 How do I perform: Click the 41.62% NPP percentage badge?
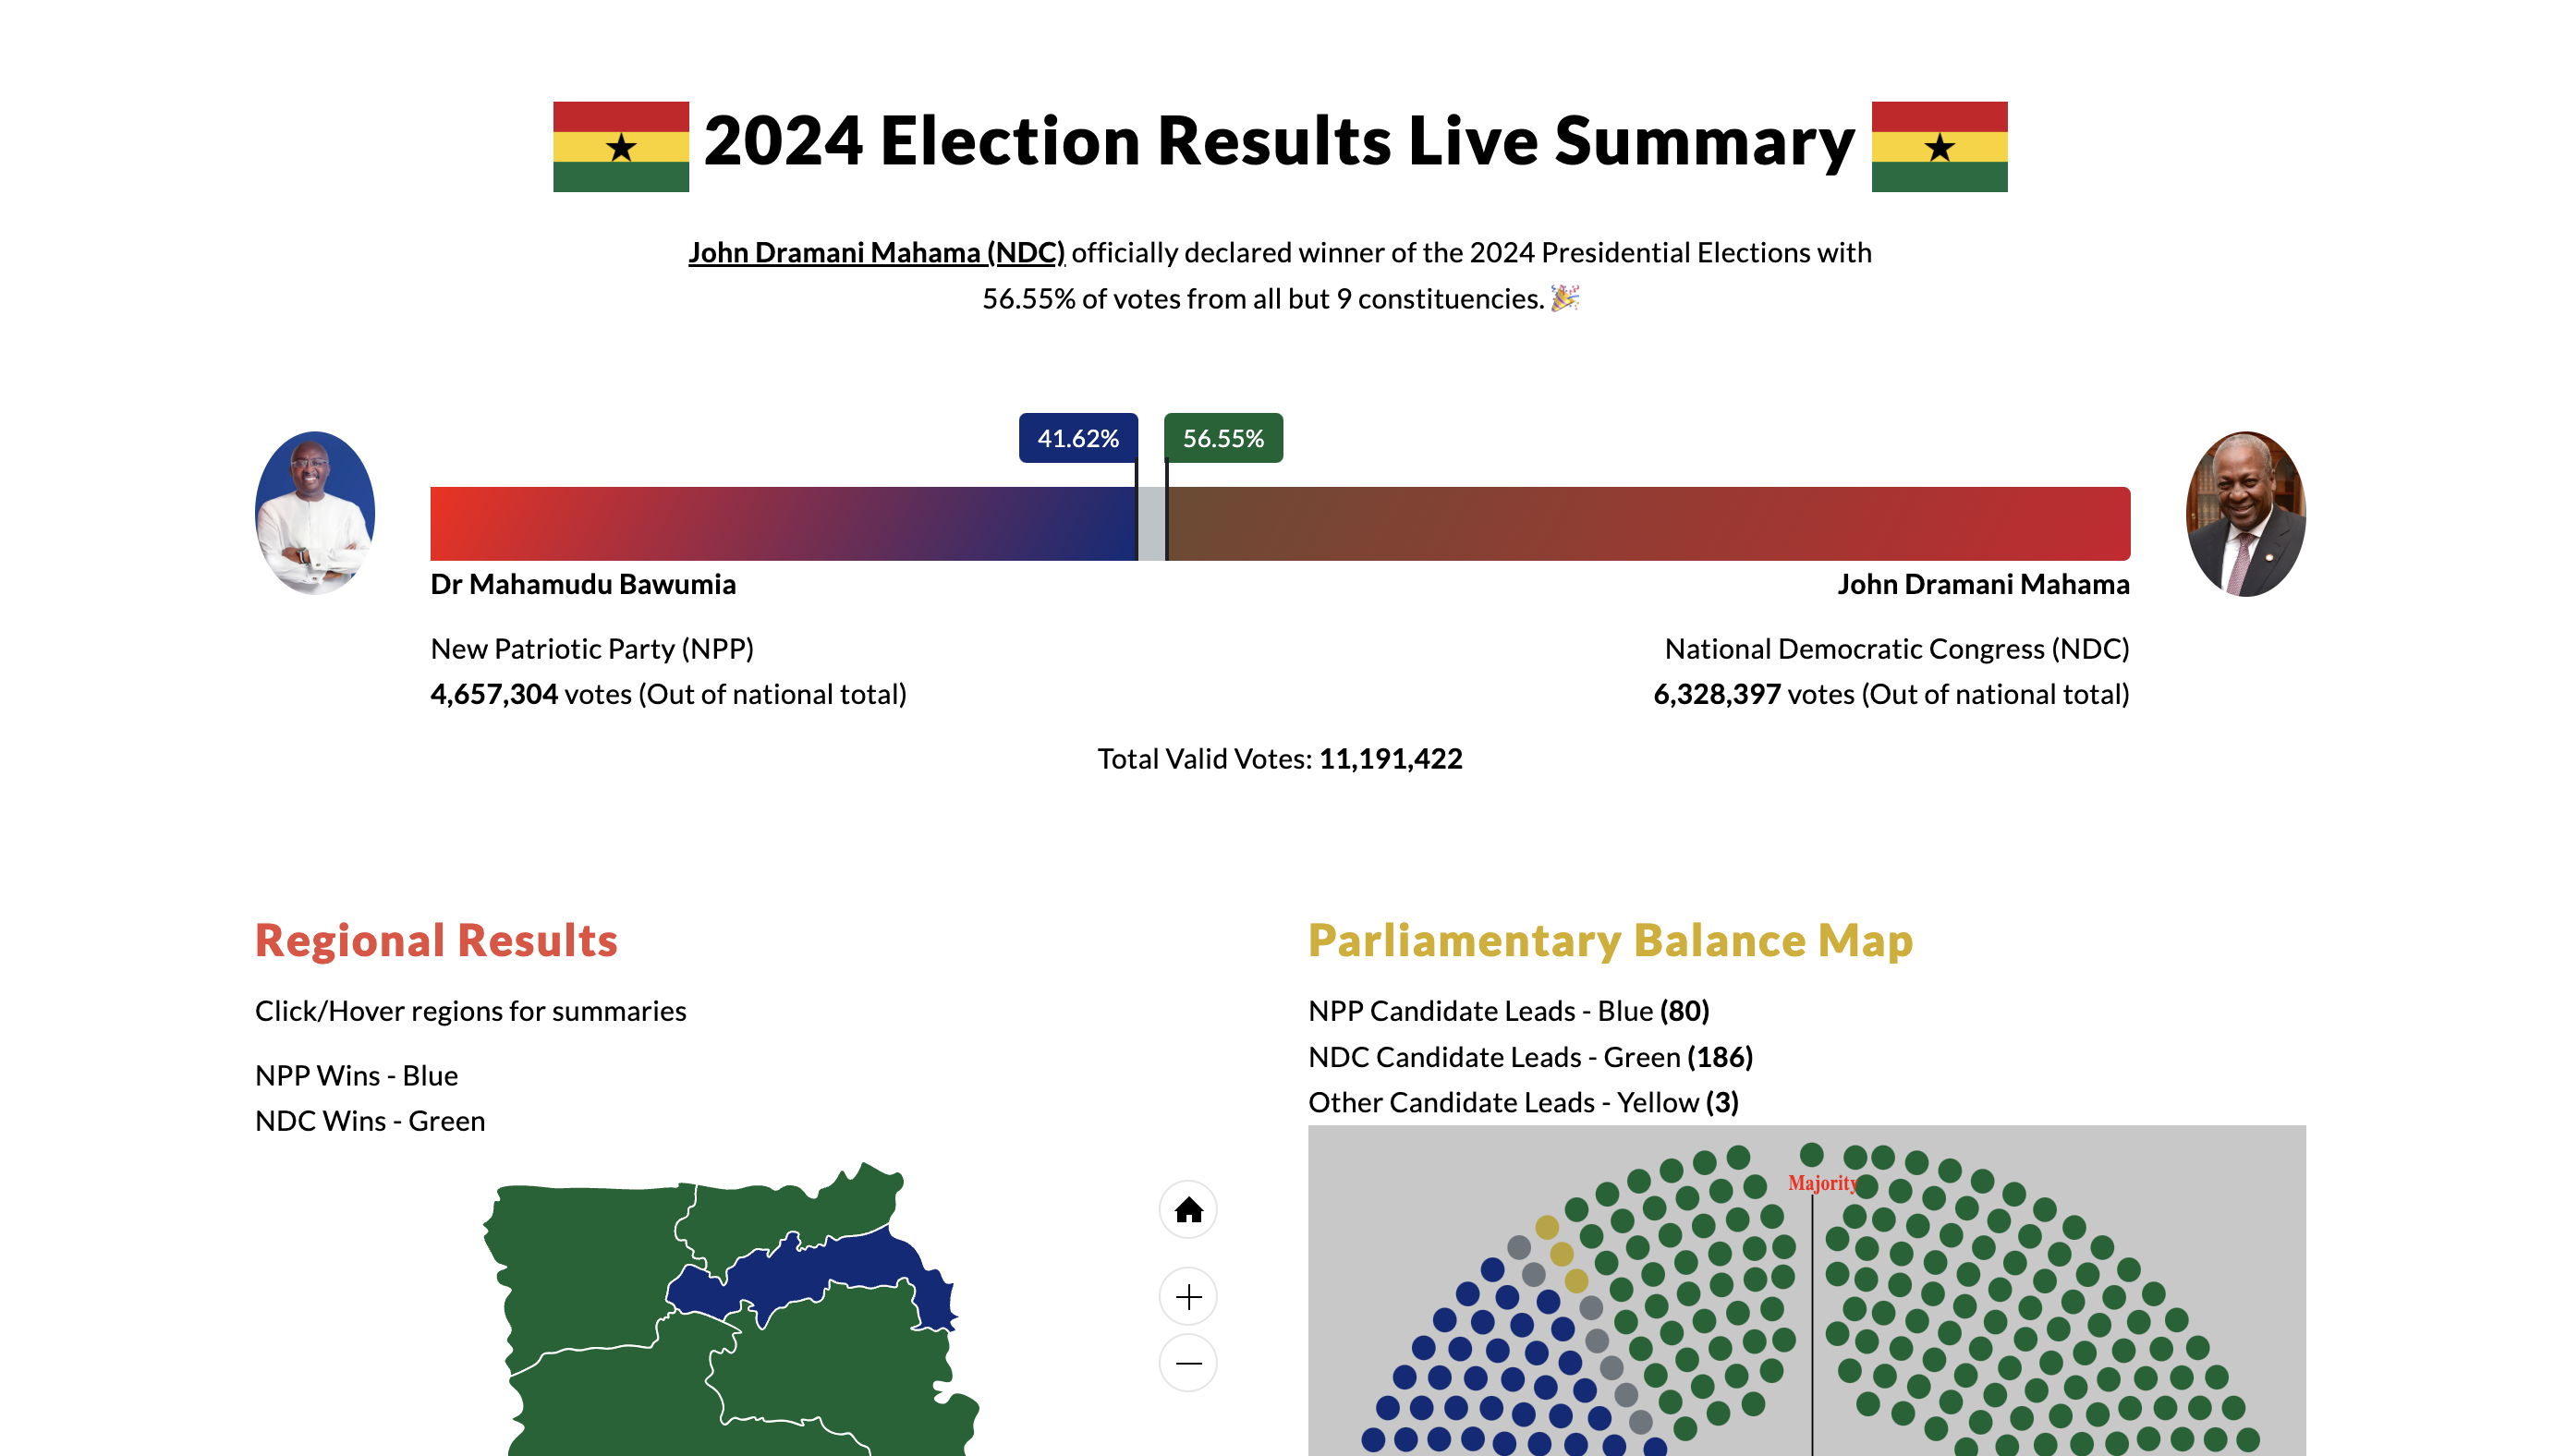coord(1077,438)
